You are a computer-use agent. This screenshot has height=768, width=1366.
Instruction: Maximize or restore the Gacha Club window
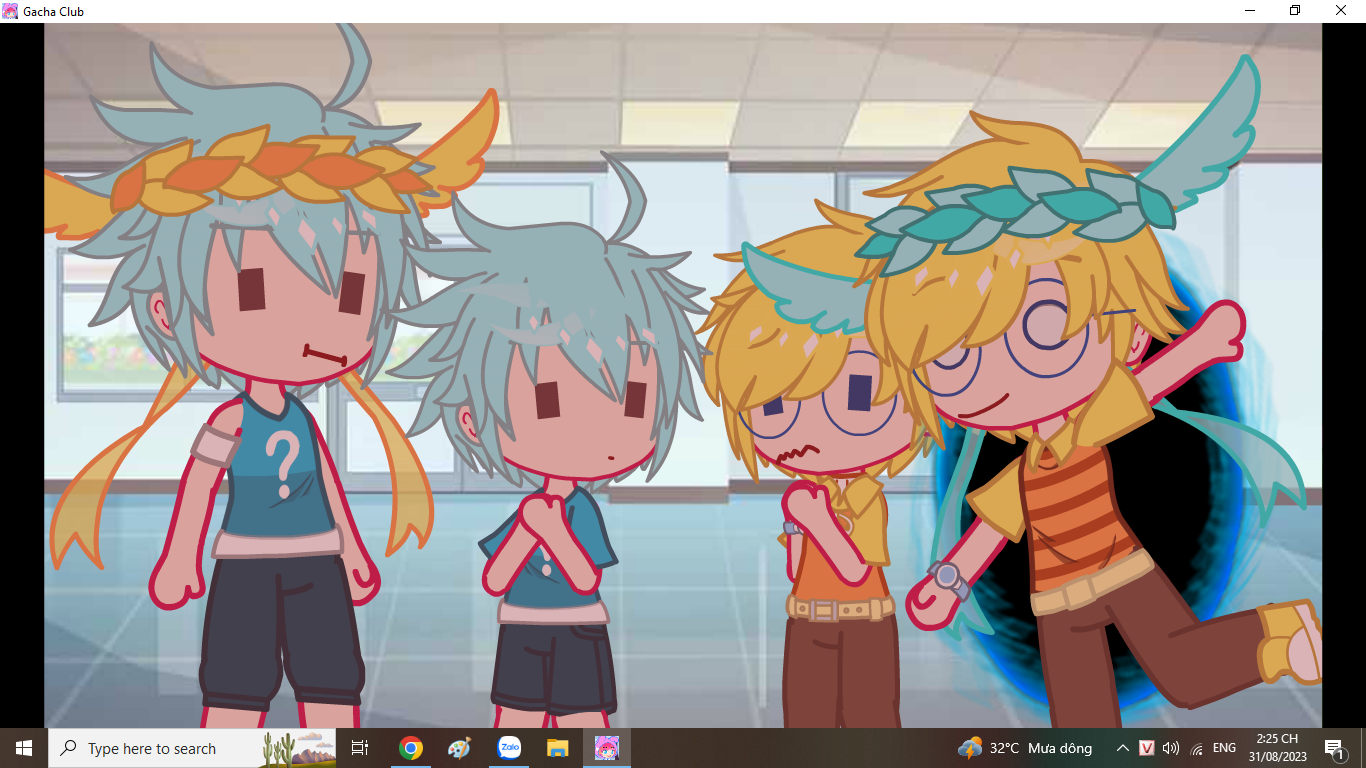click(1295, 11)
